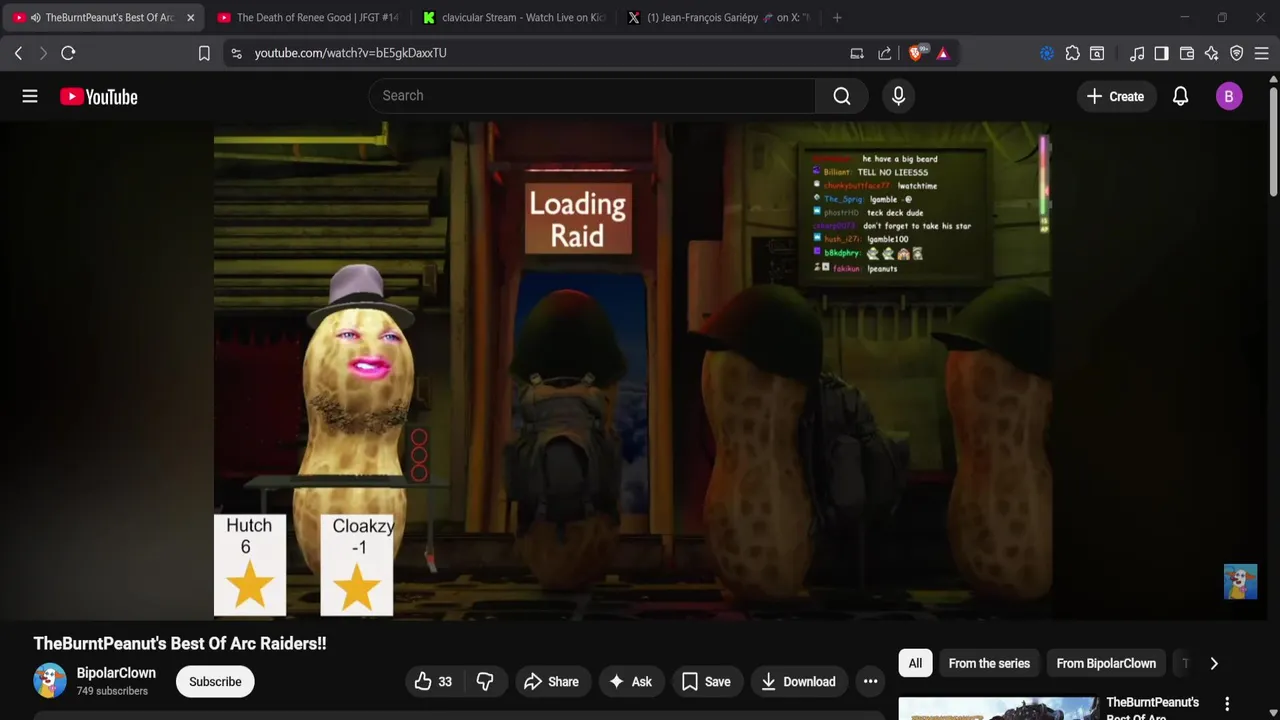Open the browser main hamburger menu
1280x720 pixels.
(x=1262, y=53)
